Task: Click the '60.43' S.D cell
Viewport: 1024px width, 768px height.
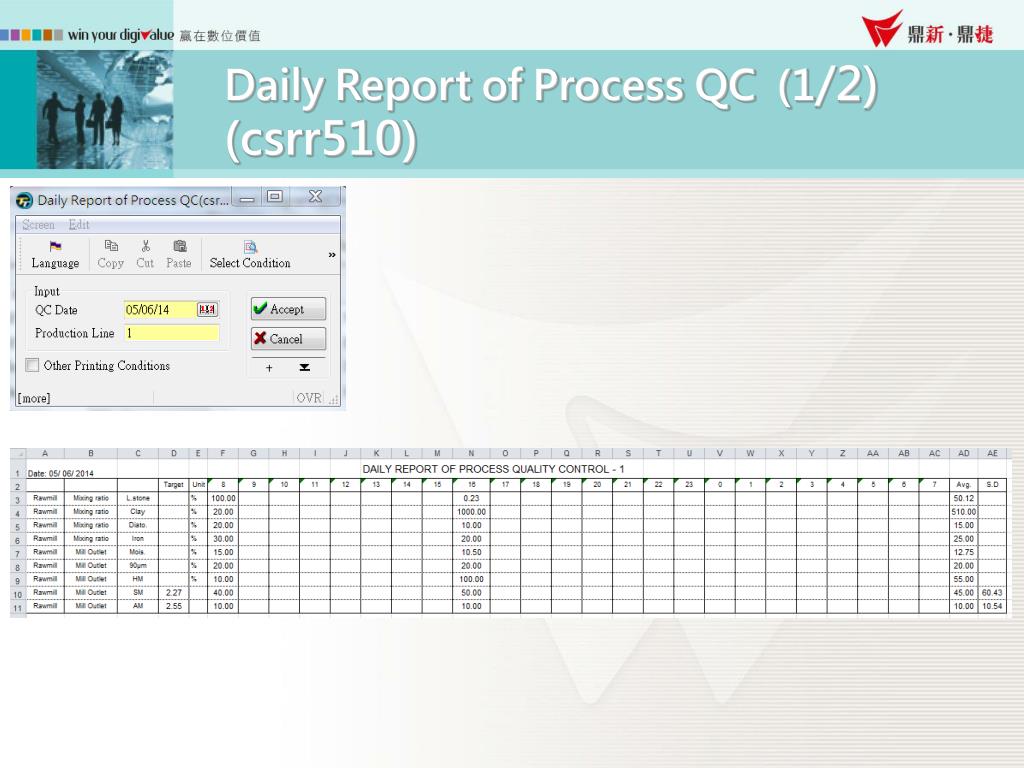Action: (992, 593)
